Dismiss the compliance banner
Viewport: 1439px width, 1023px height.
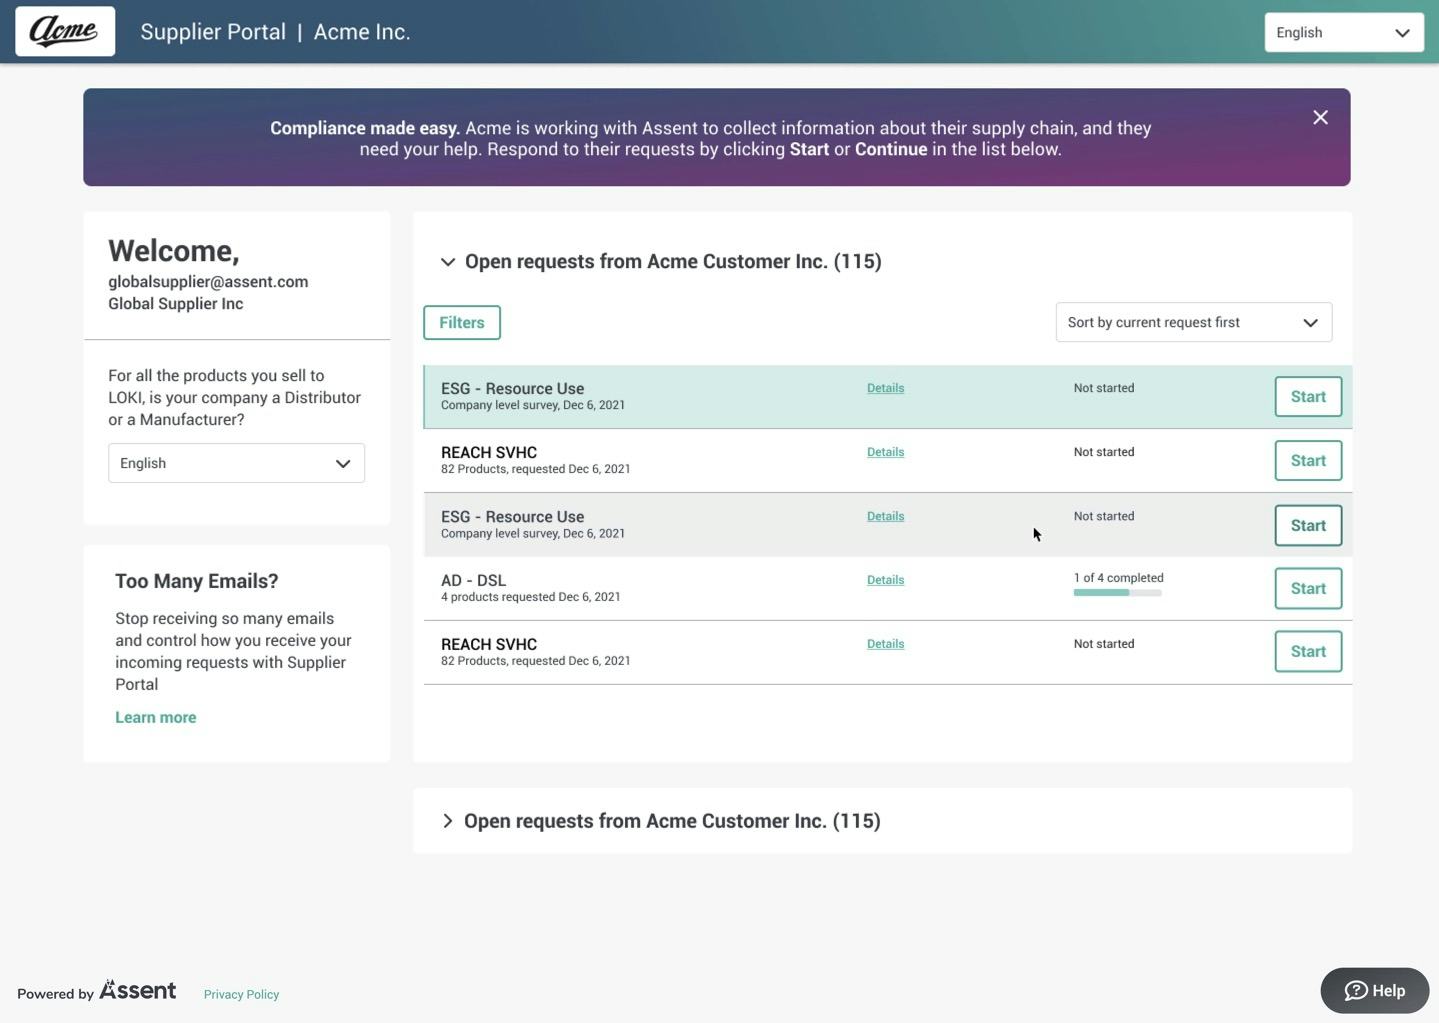coord(1320,115)
